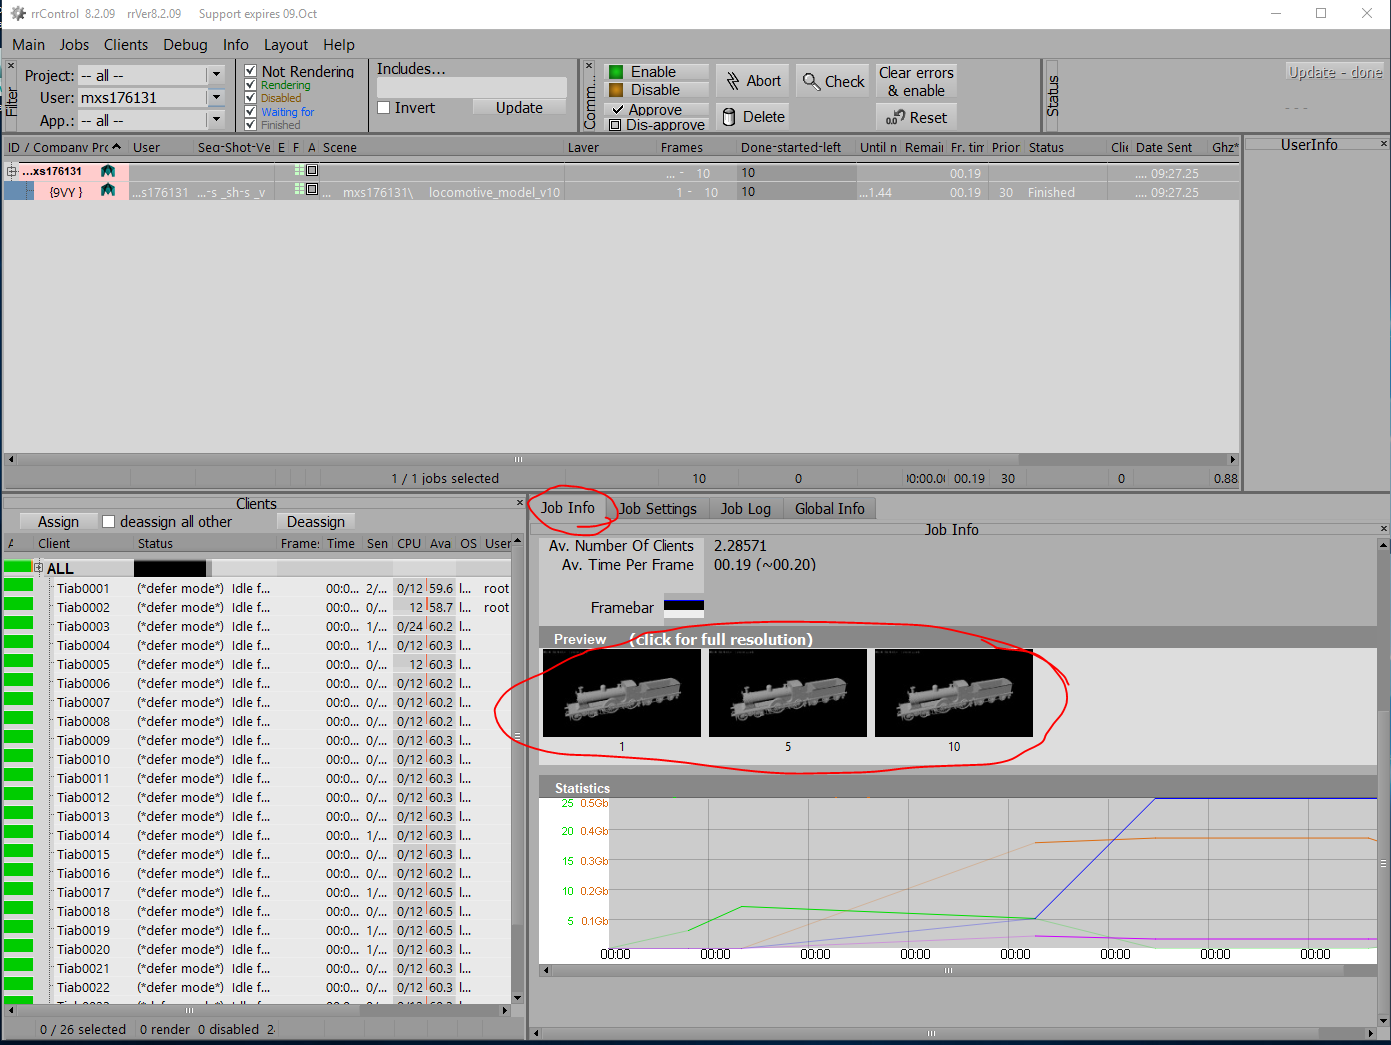Click the Assign button
The image size is (1391, 1045).
coord(58,522)
